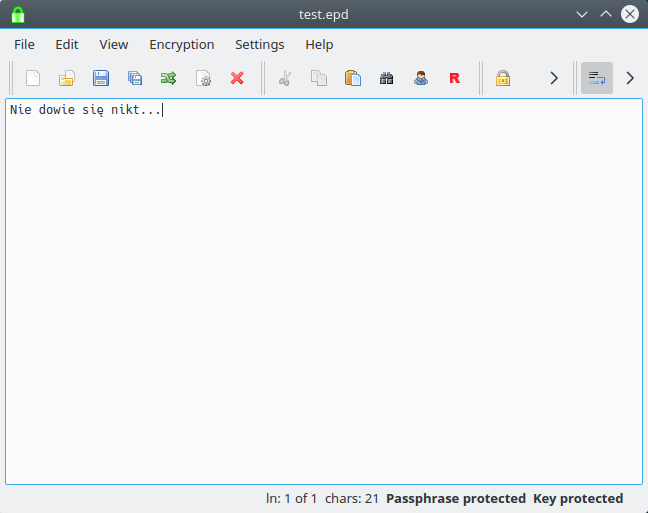Click the 'Passphrase protected' status label
The image size is (648, 513).
tap(456, 499)
